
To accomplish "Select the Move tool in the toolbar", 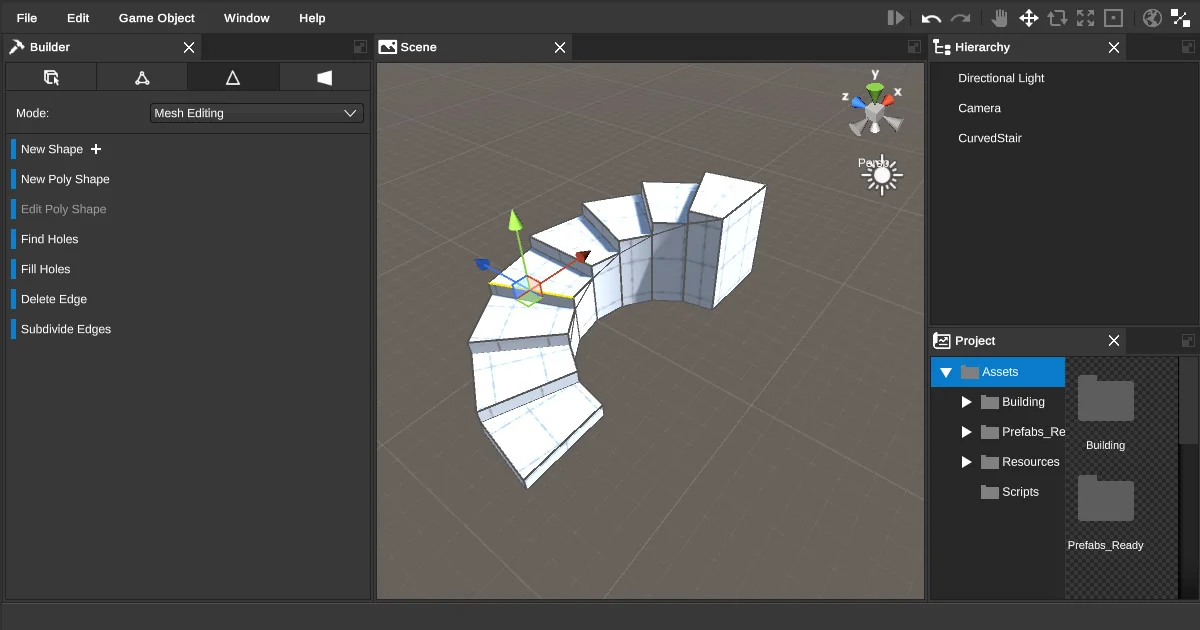I will (1028, 17).
